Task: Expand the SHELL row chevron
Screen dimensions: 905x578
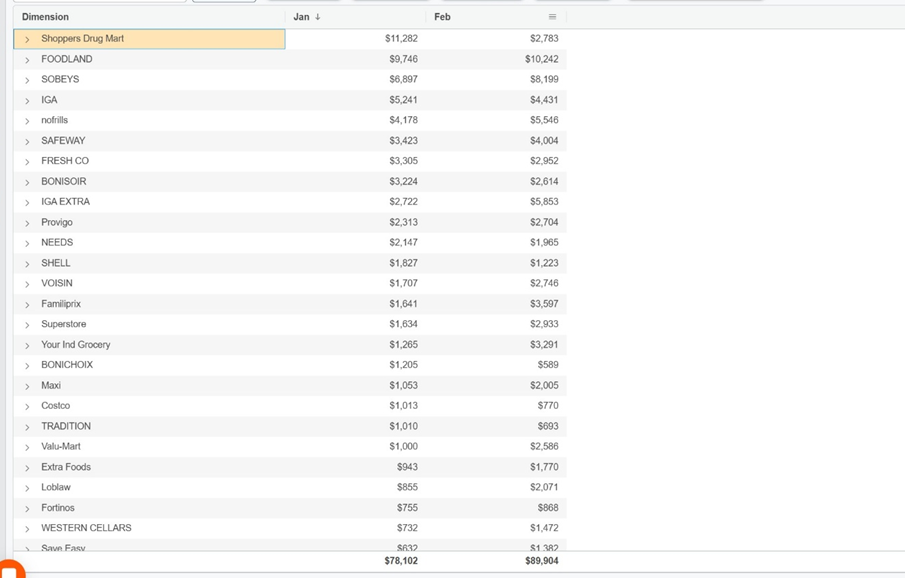Action: pos(27,263)
